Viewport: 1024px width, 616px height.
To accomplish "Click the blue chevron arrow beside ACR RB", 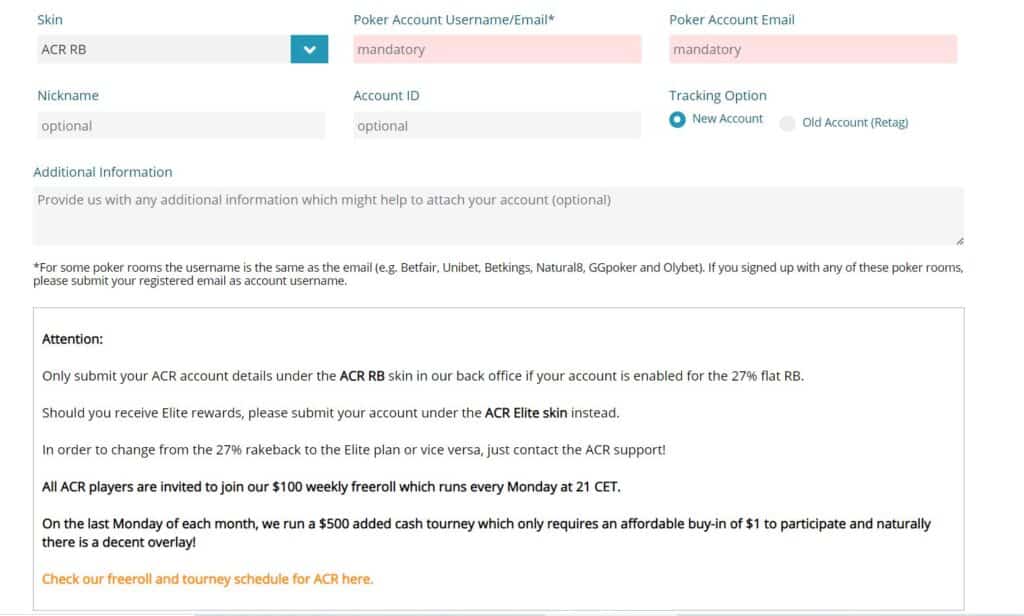I will click(309, 49).
